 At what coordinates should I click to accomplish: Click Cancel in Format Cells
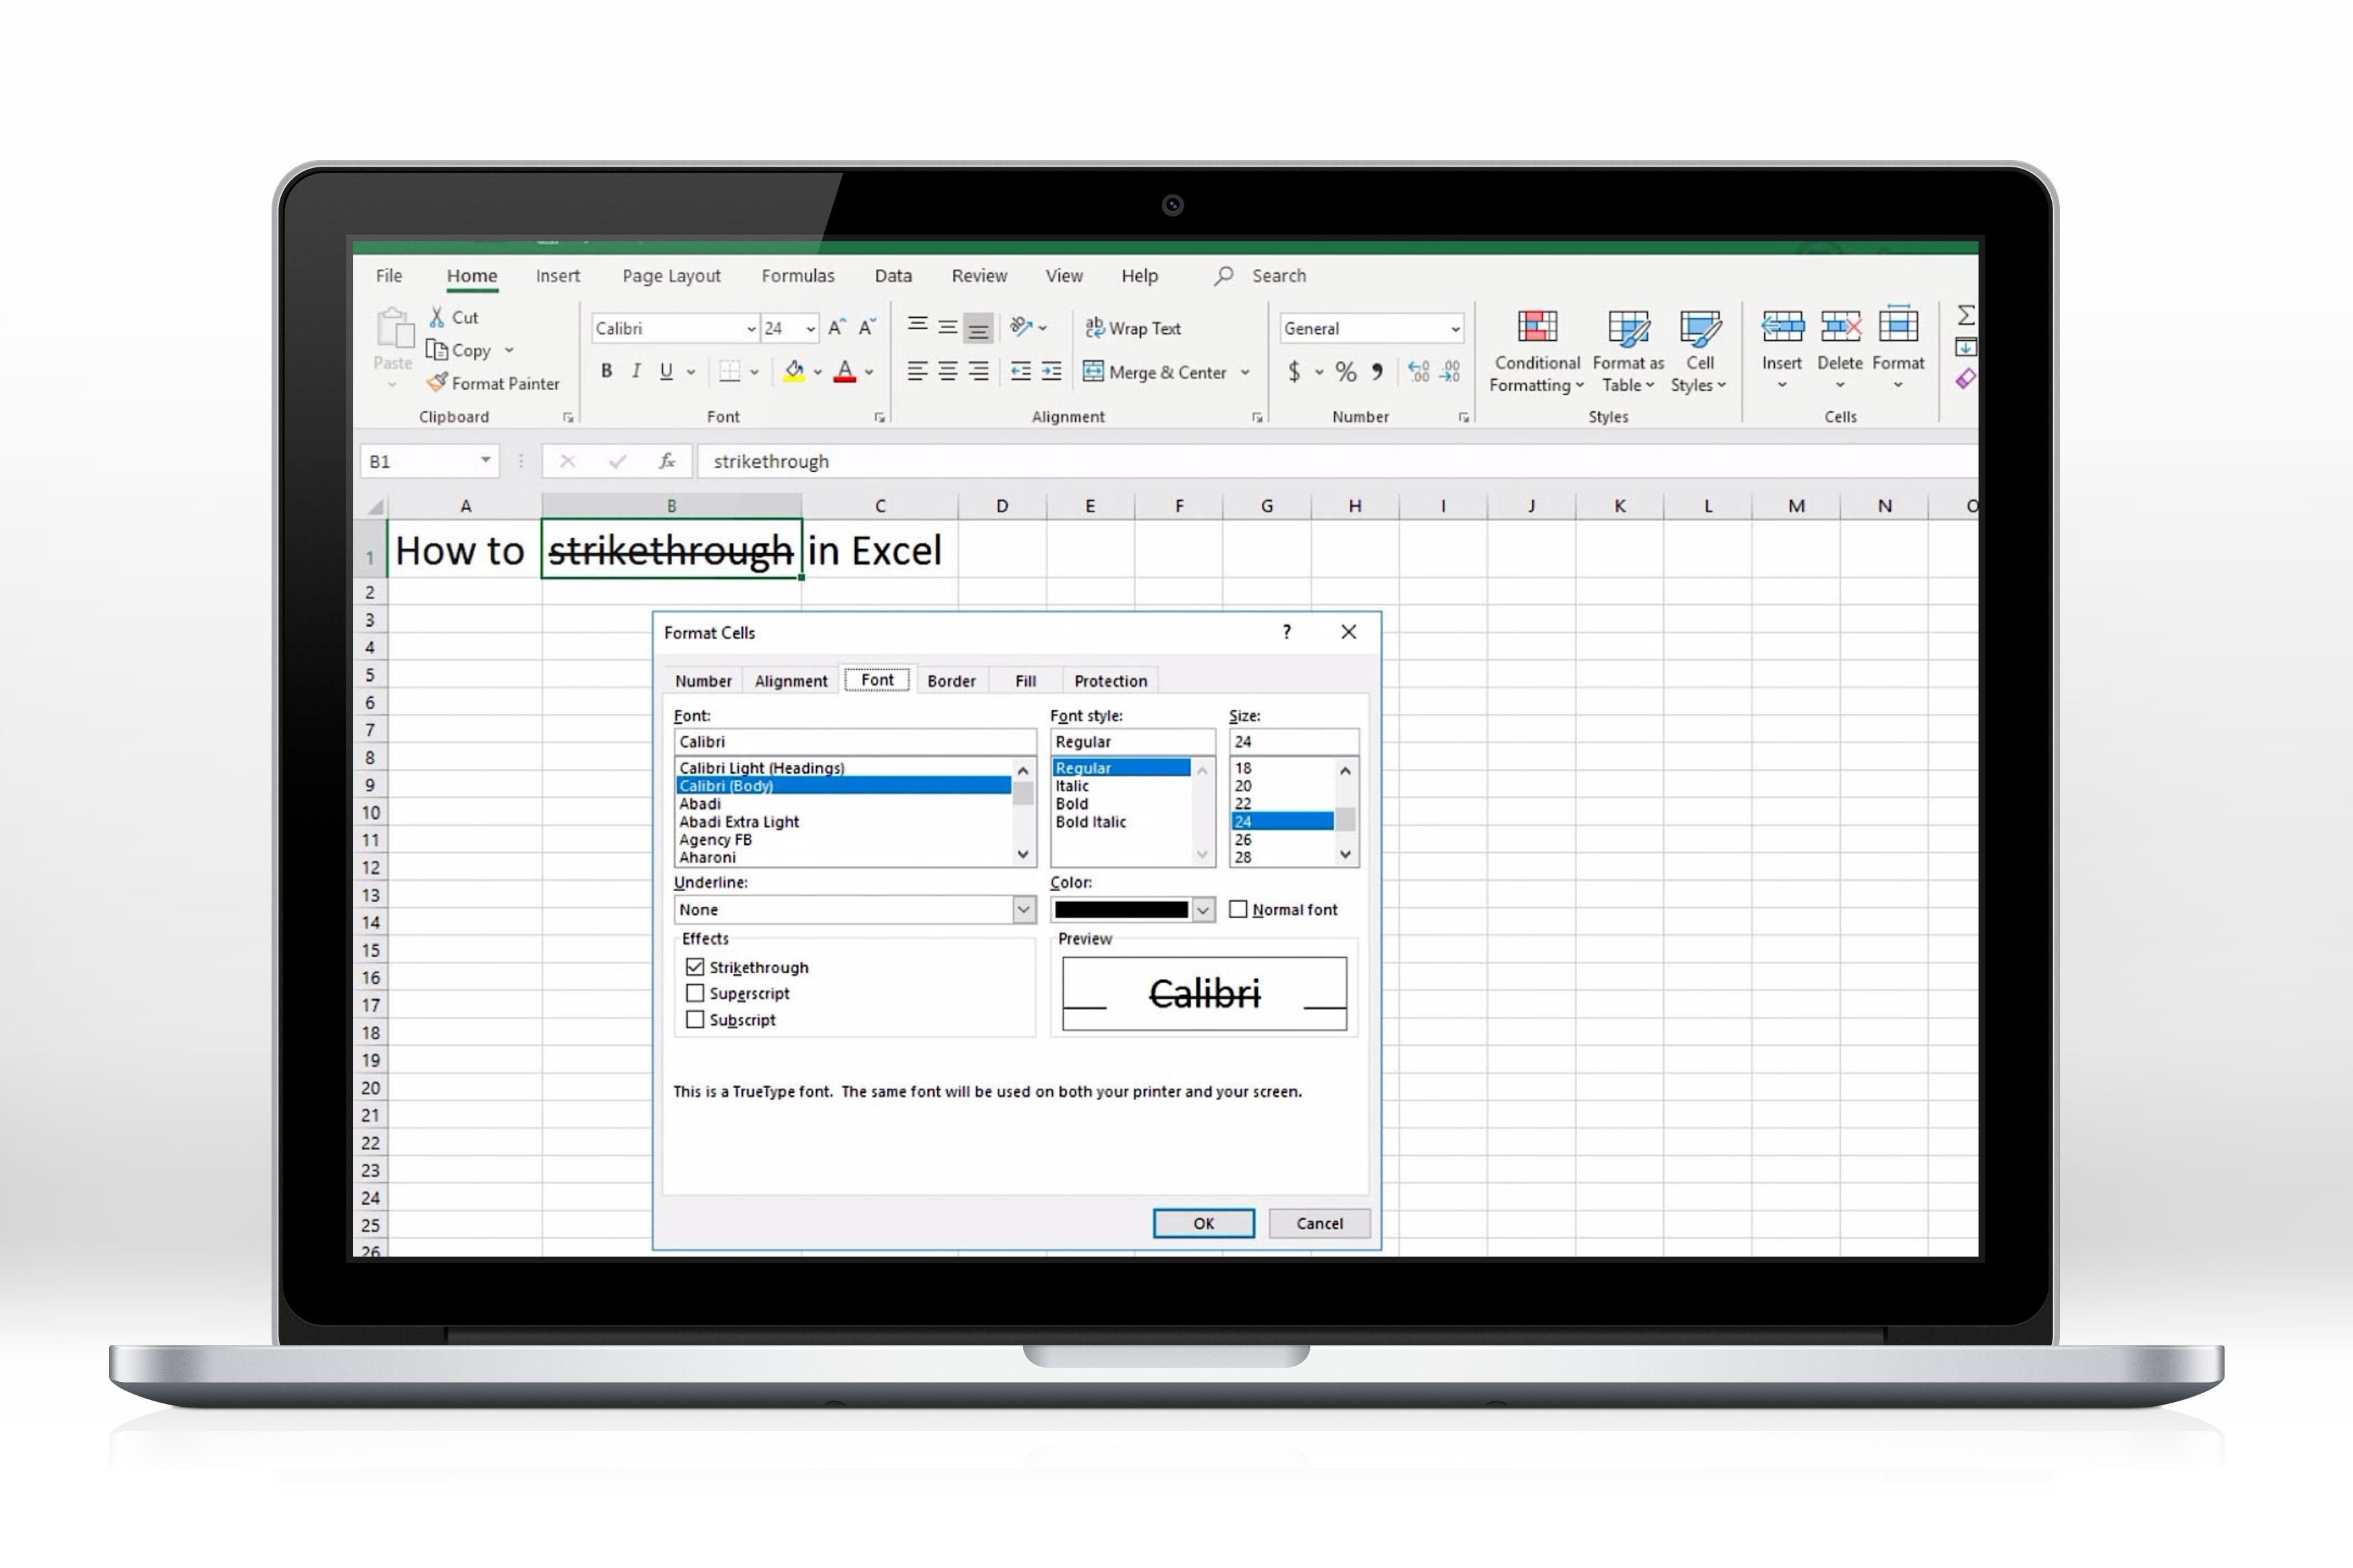pyautogui.click(x=1319, y=1223)
